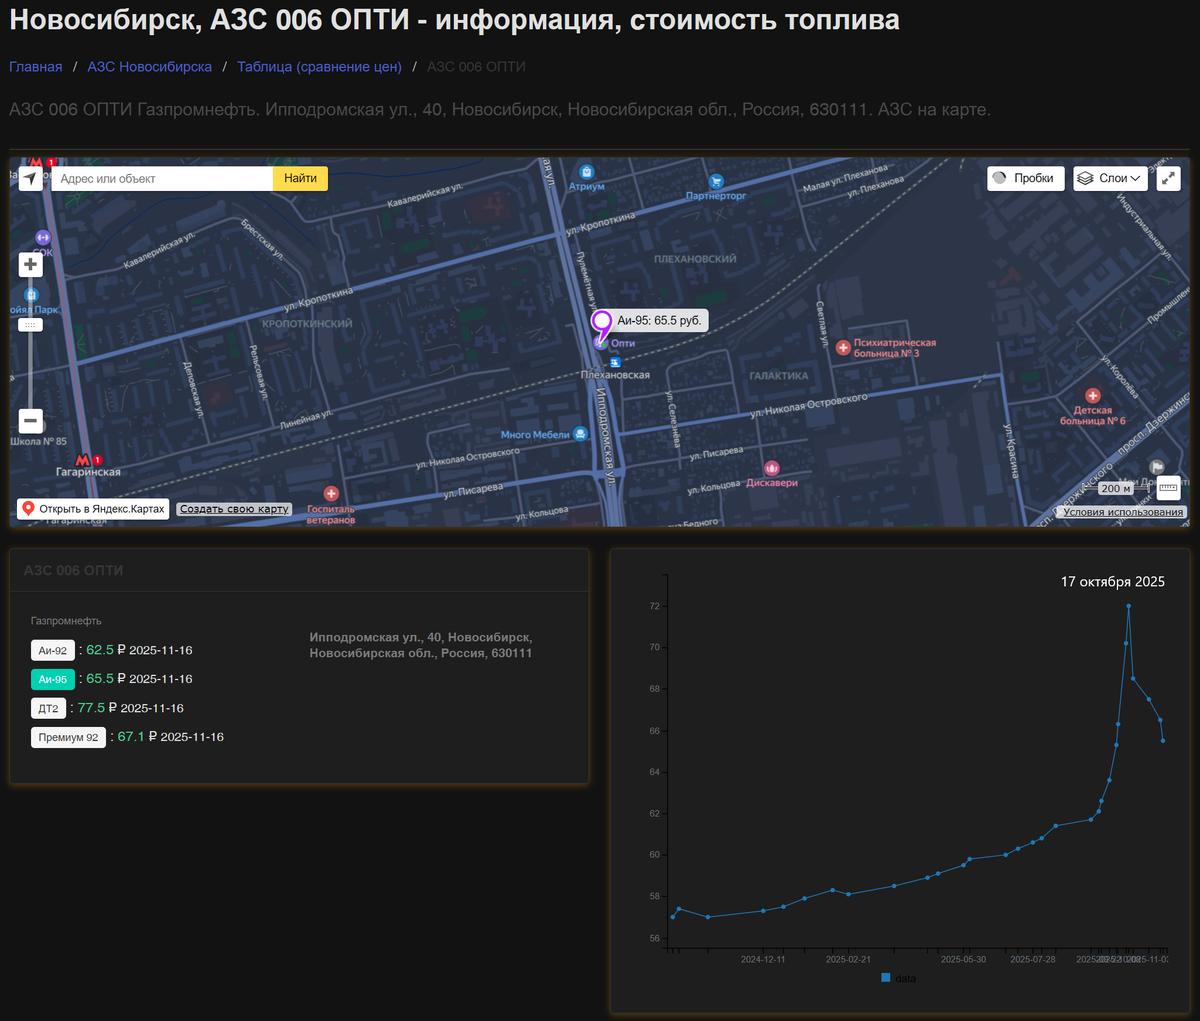This screenshot has height=1021, width=1200.
Task: Click the 2025-05-30 chart axis label
Action: pyautogui.click(x=963, y=959)
